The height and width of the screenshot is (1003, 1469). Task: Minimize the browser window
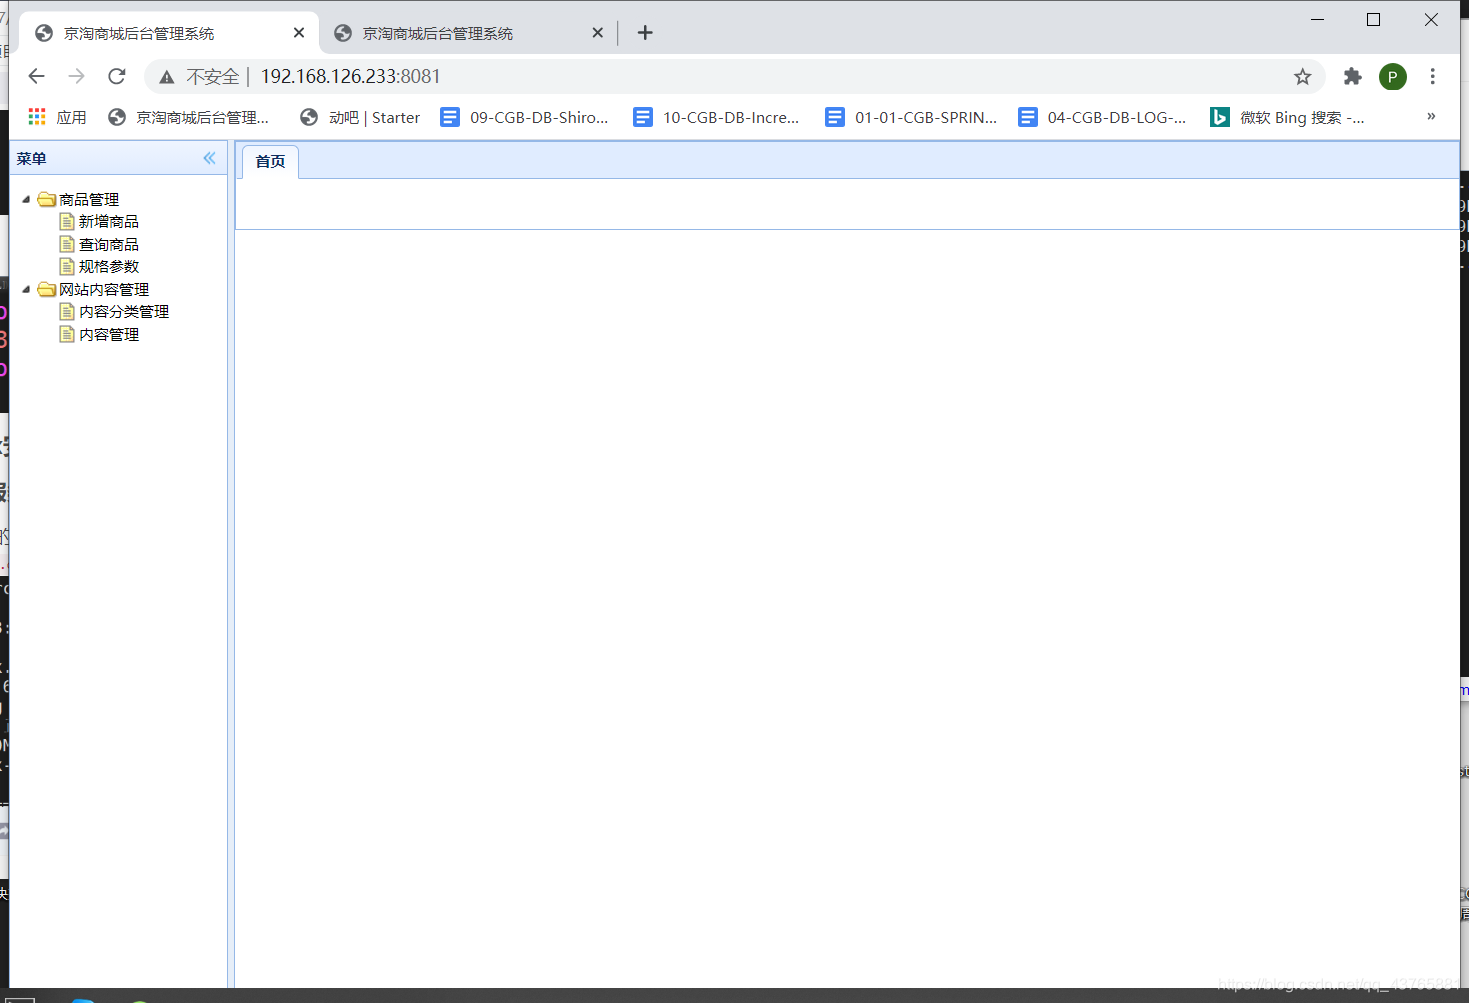[x=1317, y=19]
